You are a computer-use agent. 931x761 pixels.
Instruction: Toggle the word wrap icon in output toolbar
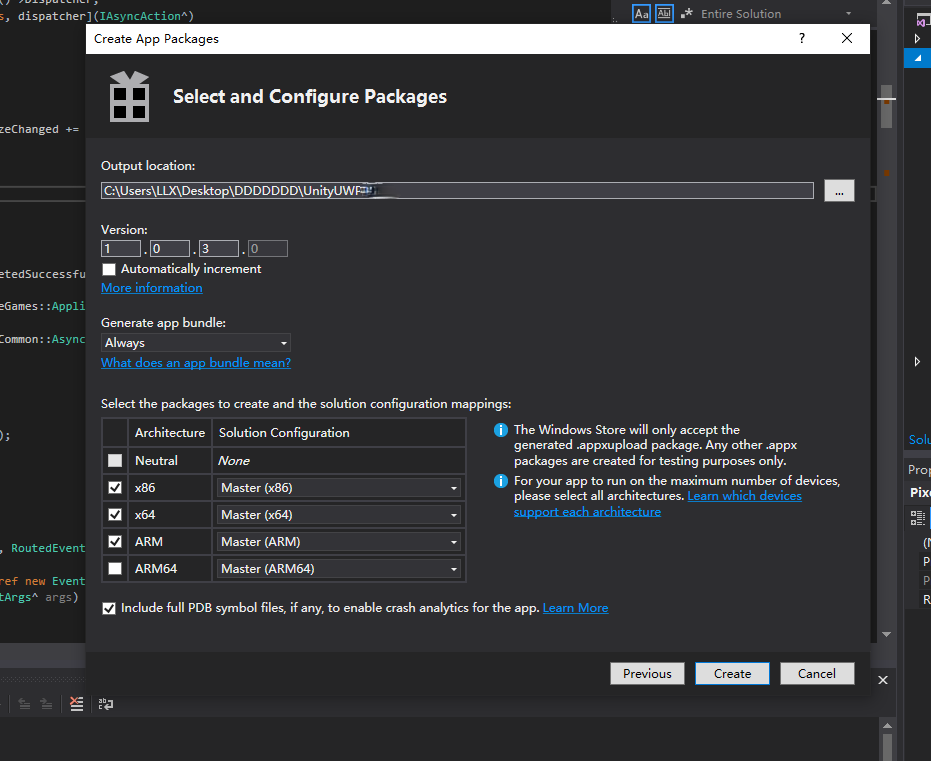tap(105, 704)
